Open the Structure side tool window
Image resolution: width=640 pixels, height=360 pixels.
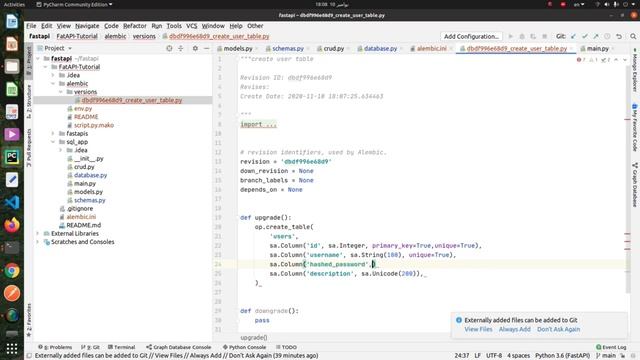point(29,102)
